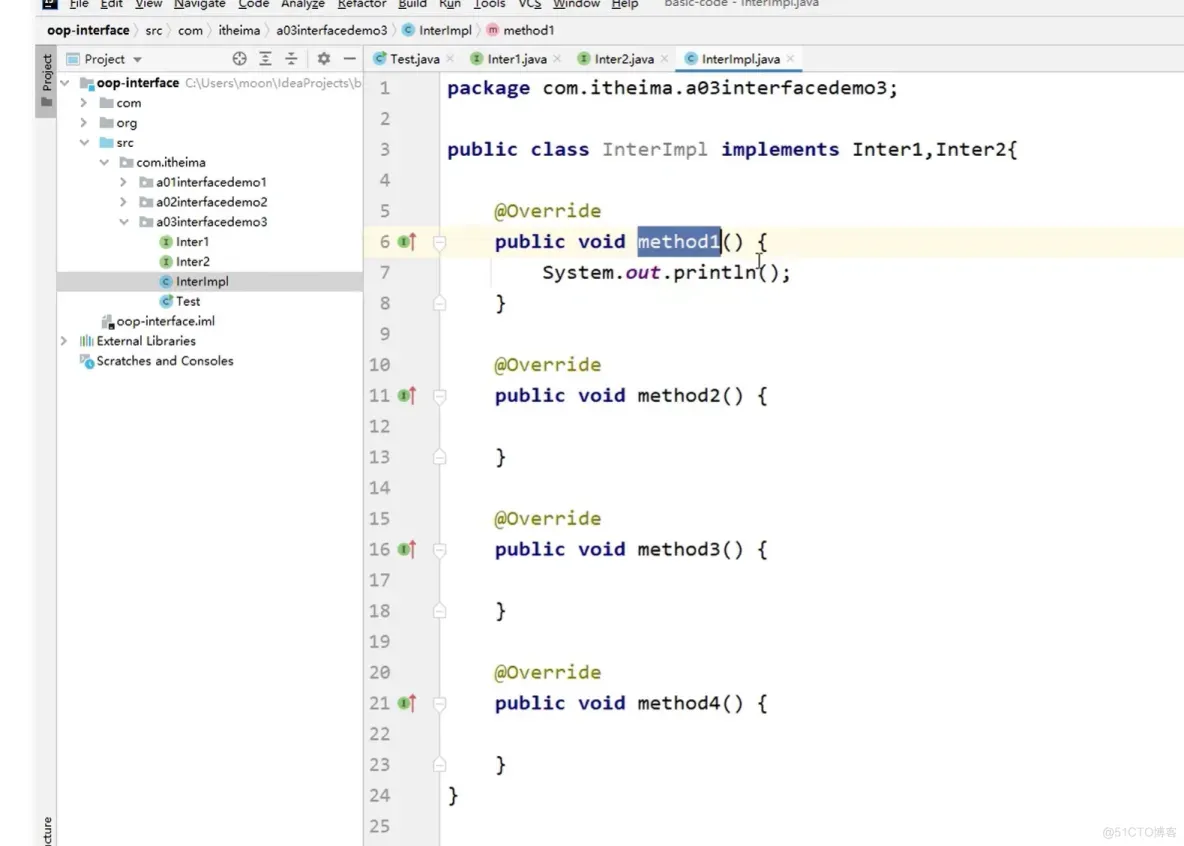The image size is (1184, 846).
Task: Close the Test.java editor tab
Action: coord(450,59)
